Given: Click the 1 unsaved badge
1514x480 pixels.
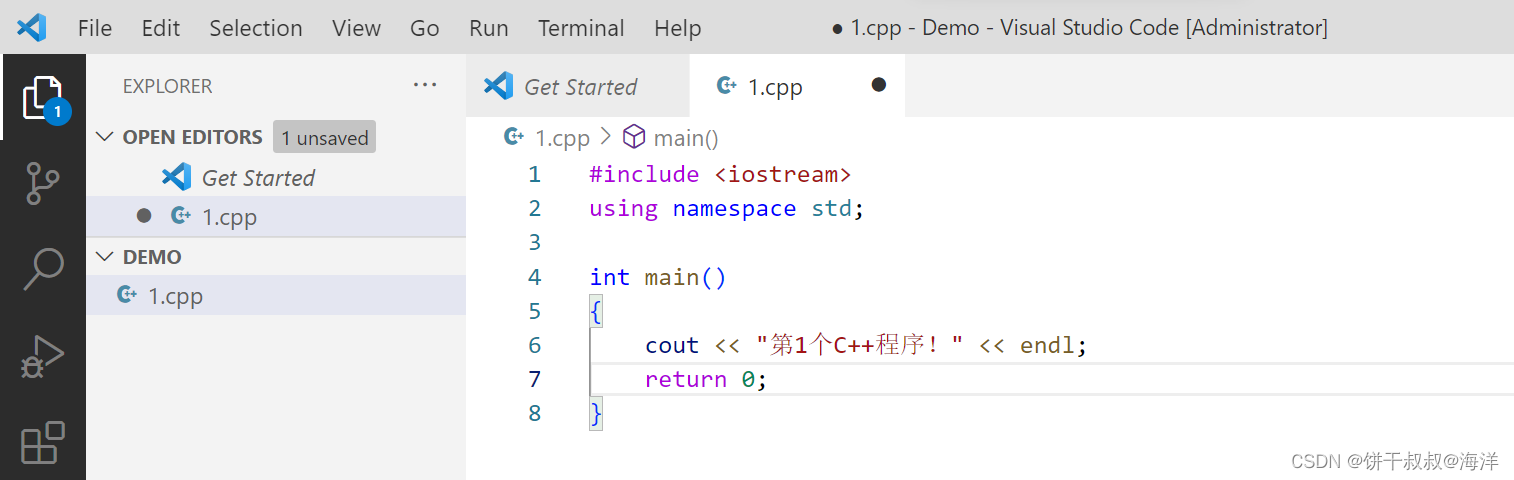Looking at the screenshot, I should 325,138.
